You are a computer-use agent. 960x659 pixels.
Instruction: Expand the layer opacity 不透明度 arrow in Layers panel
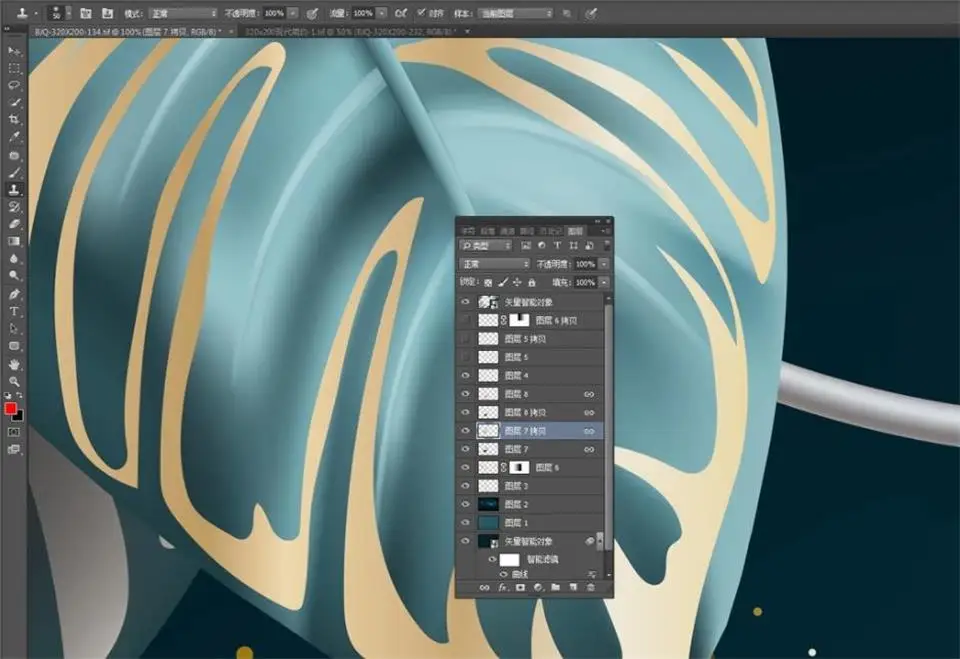(604, 264)
